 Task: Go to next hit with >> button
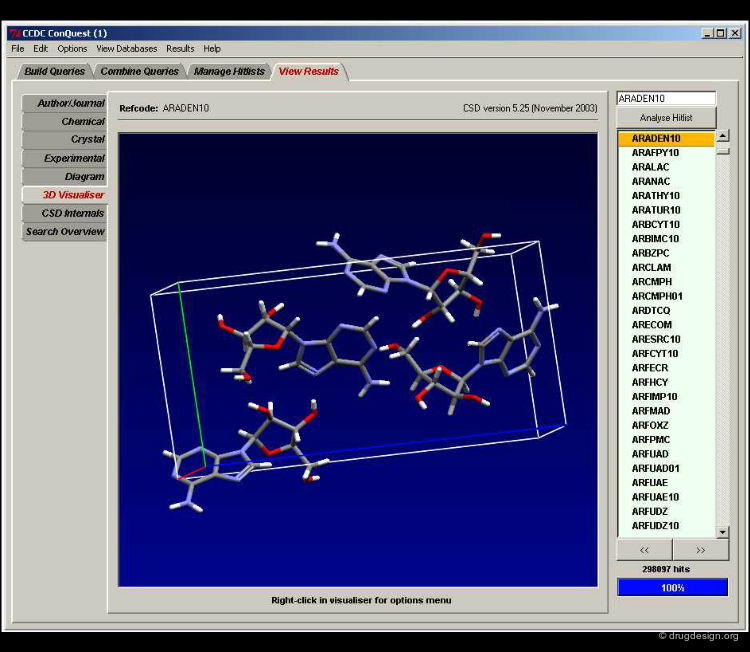point(701,550)
